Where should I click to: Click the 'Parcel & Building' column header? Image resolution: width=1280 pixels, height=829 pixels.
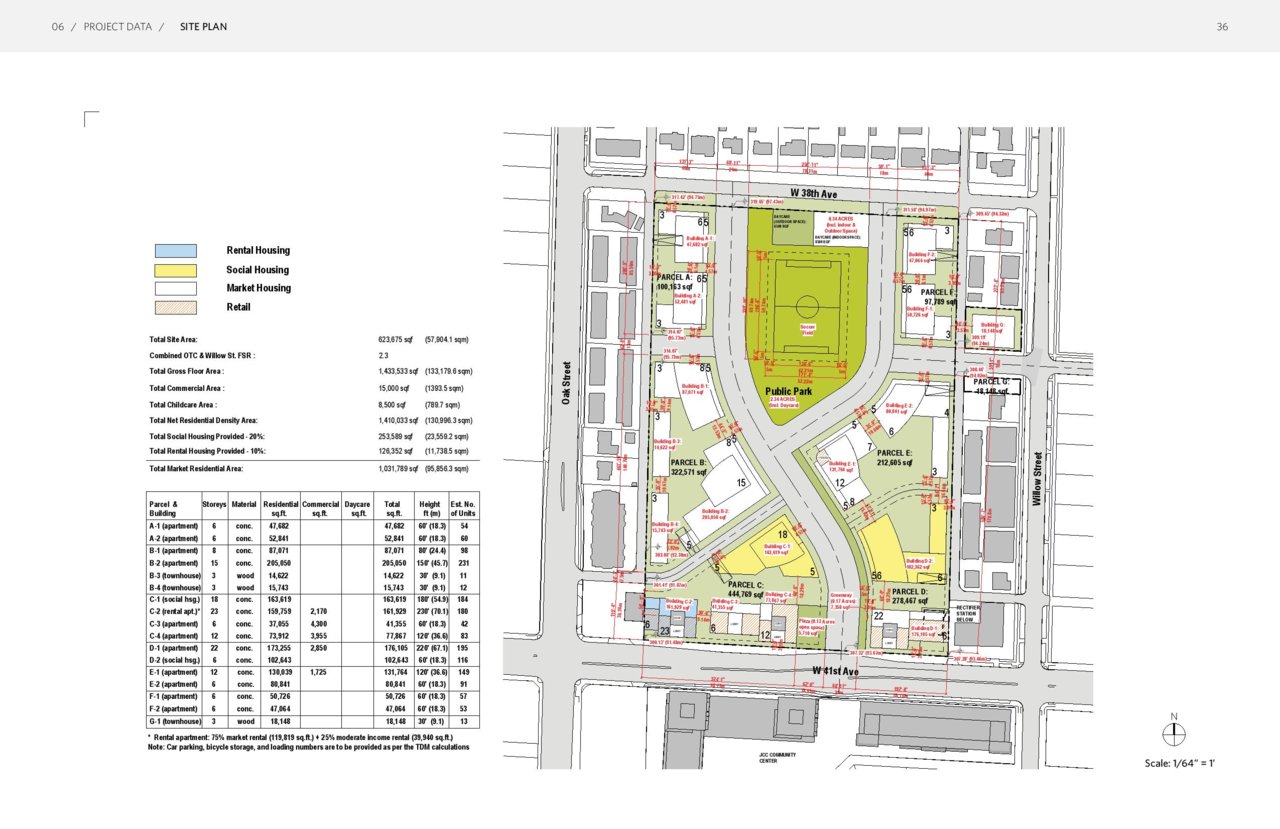(x=164, y=508)
